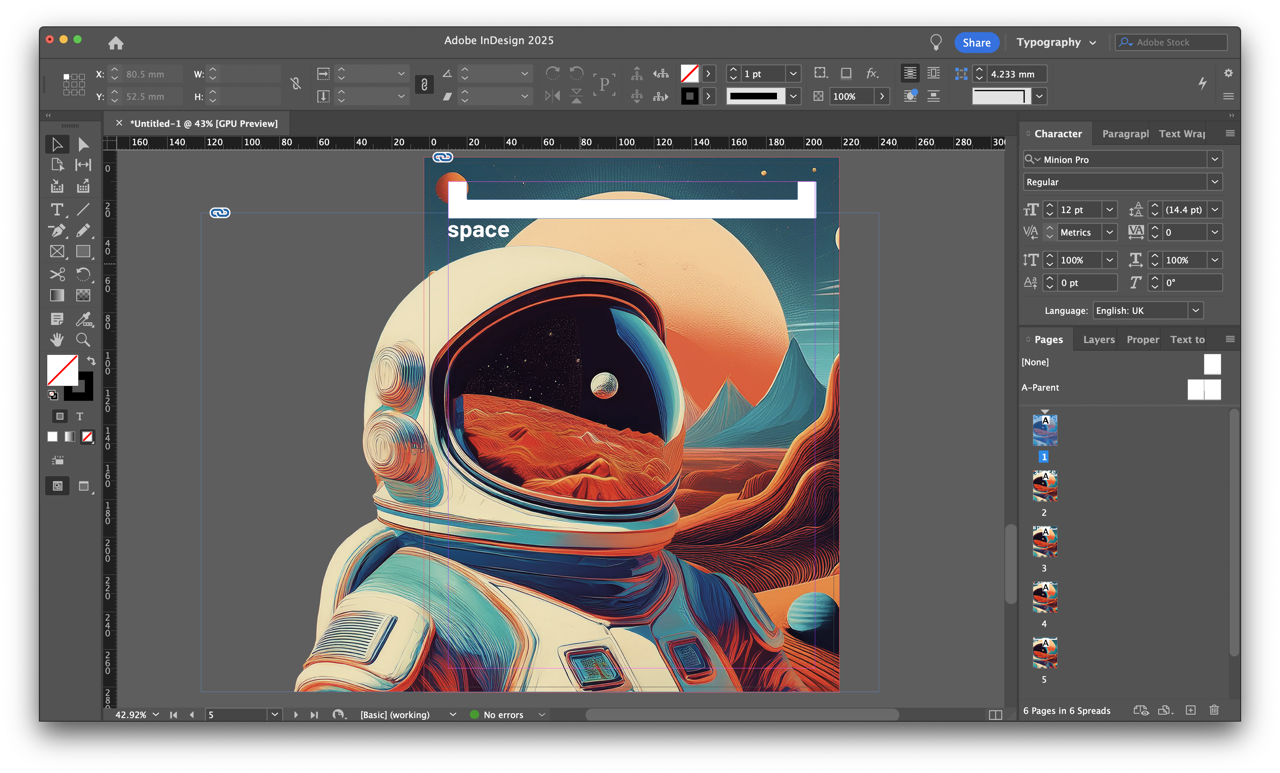
Task: Switch to the Paragraph panel tab
Action: (x=1125, y=134)
